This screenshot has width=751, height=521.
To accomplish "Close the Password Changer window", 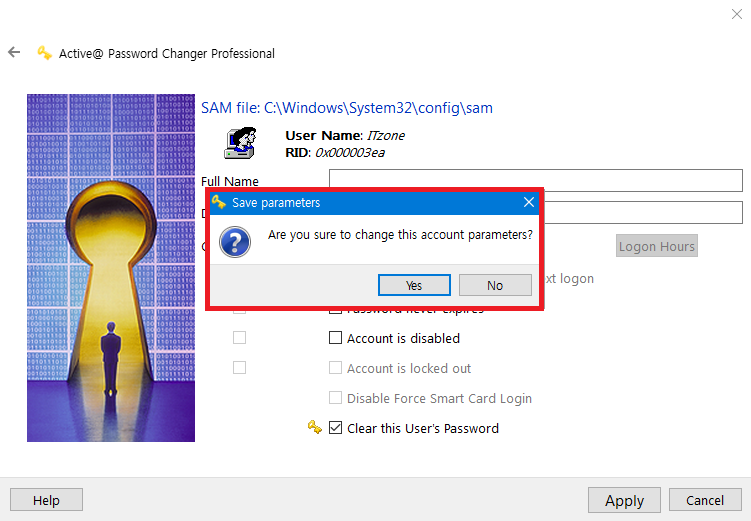I will [737, 14].
